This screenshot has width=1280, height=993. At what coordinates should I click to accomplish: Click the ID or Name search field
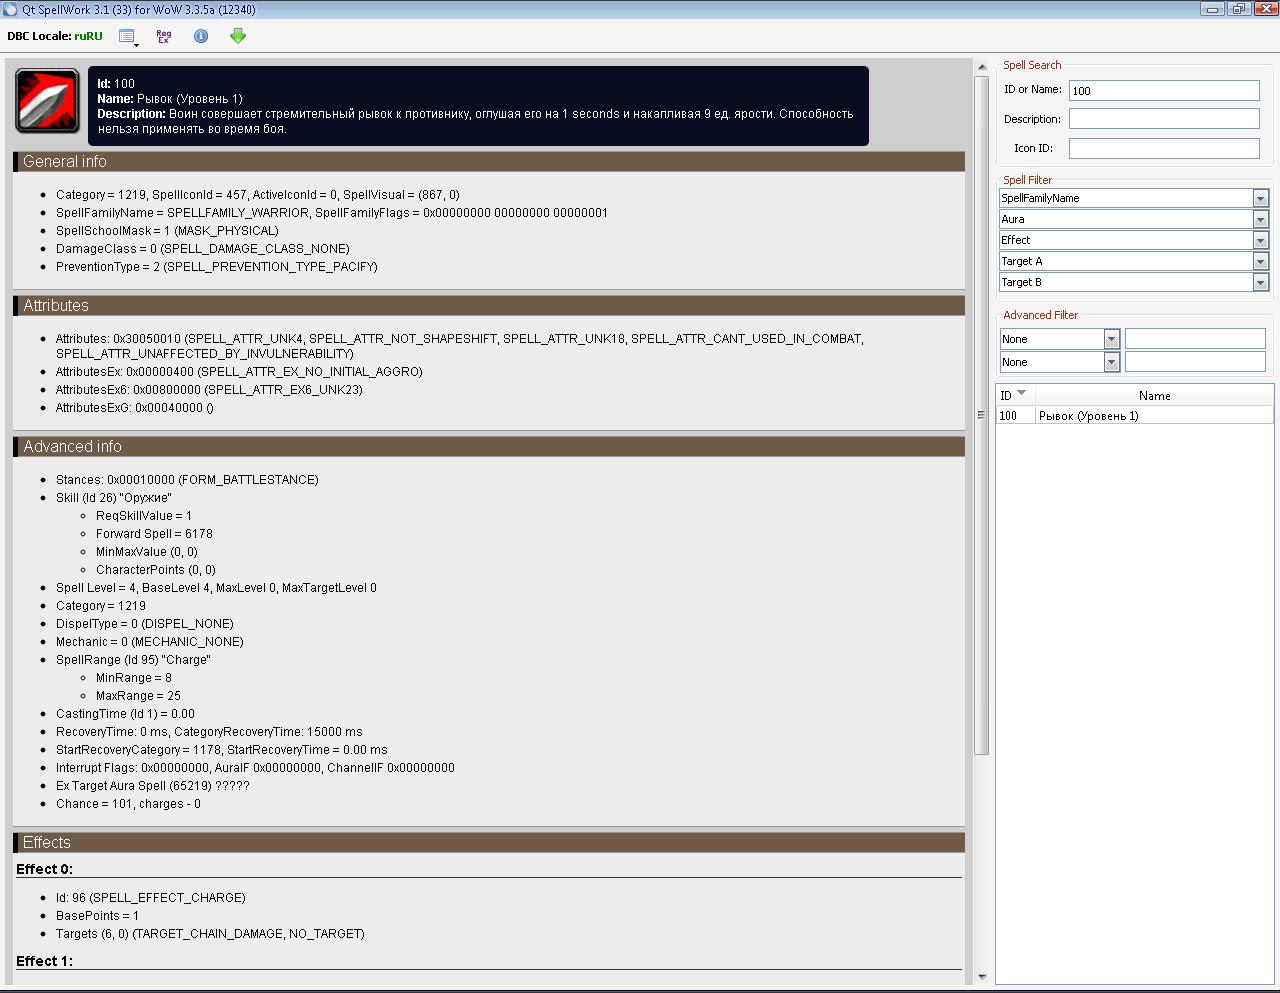pyautogui.click(x=1163, y=90)
